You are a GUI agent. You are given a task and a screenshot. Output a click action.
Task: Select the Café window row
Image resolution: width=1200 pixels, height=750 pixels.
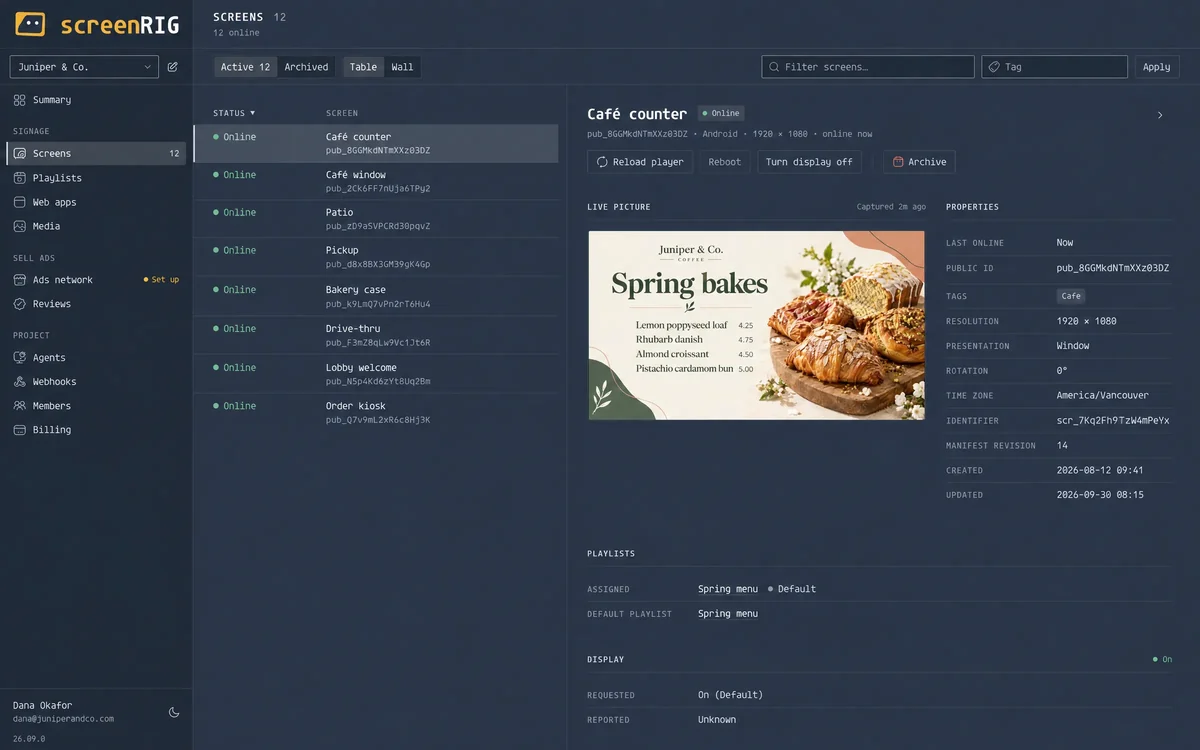point(376,181)
